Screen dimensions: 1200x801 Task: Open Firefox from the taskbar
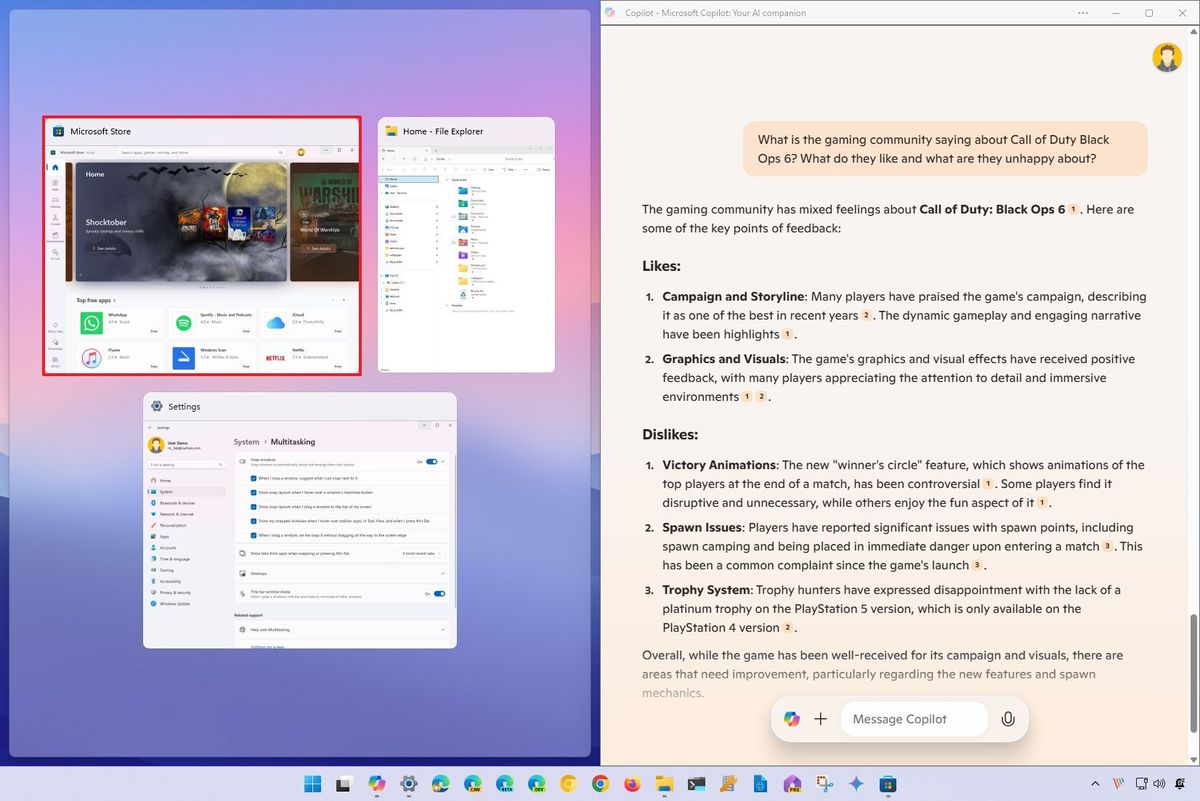[x=632, y=784]
